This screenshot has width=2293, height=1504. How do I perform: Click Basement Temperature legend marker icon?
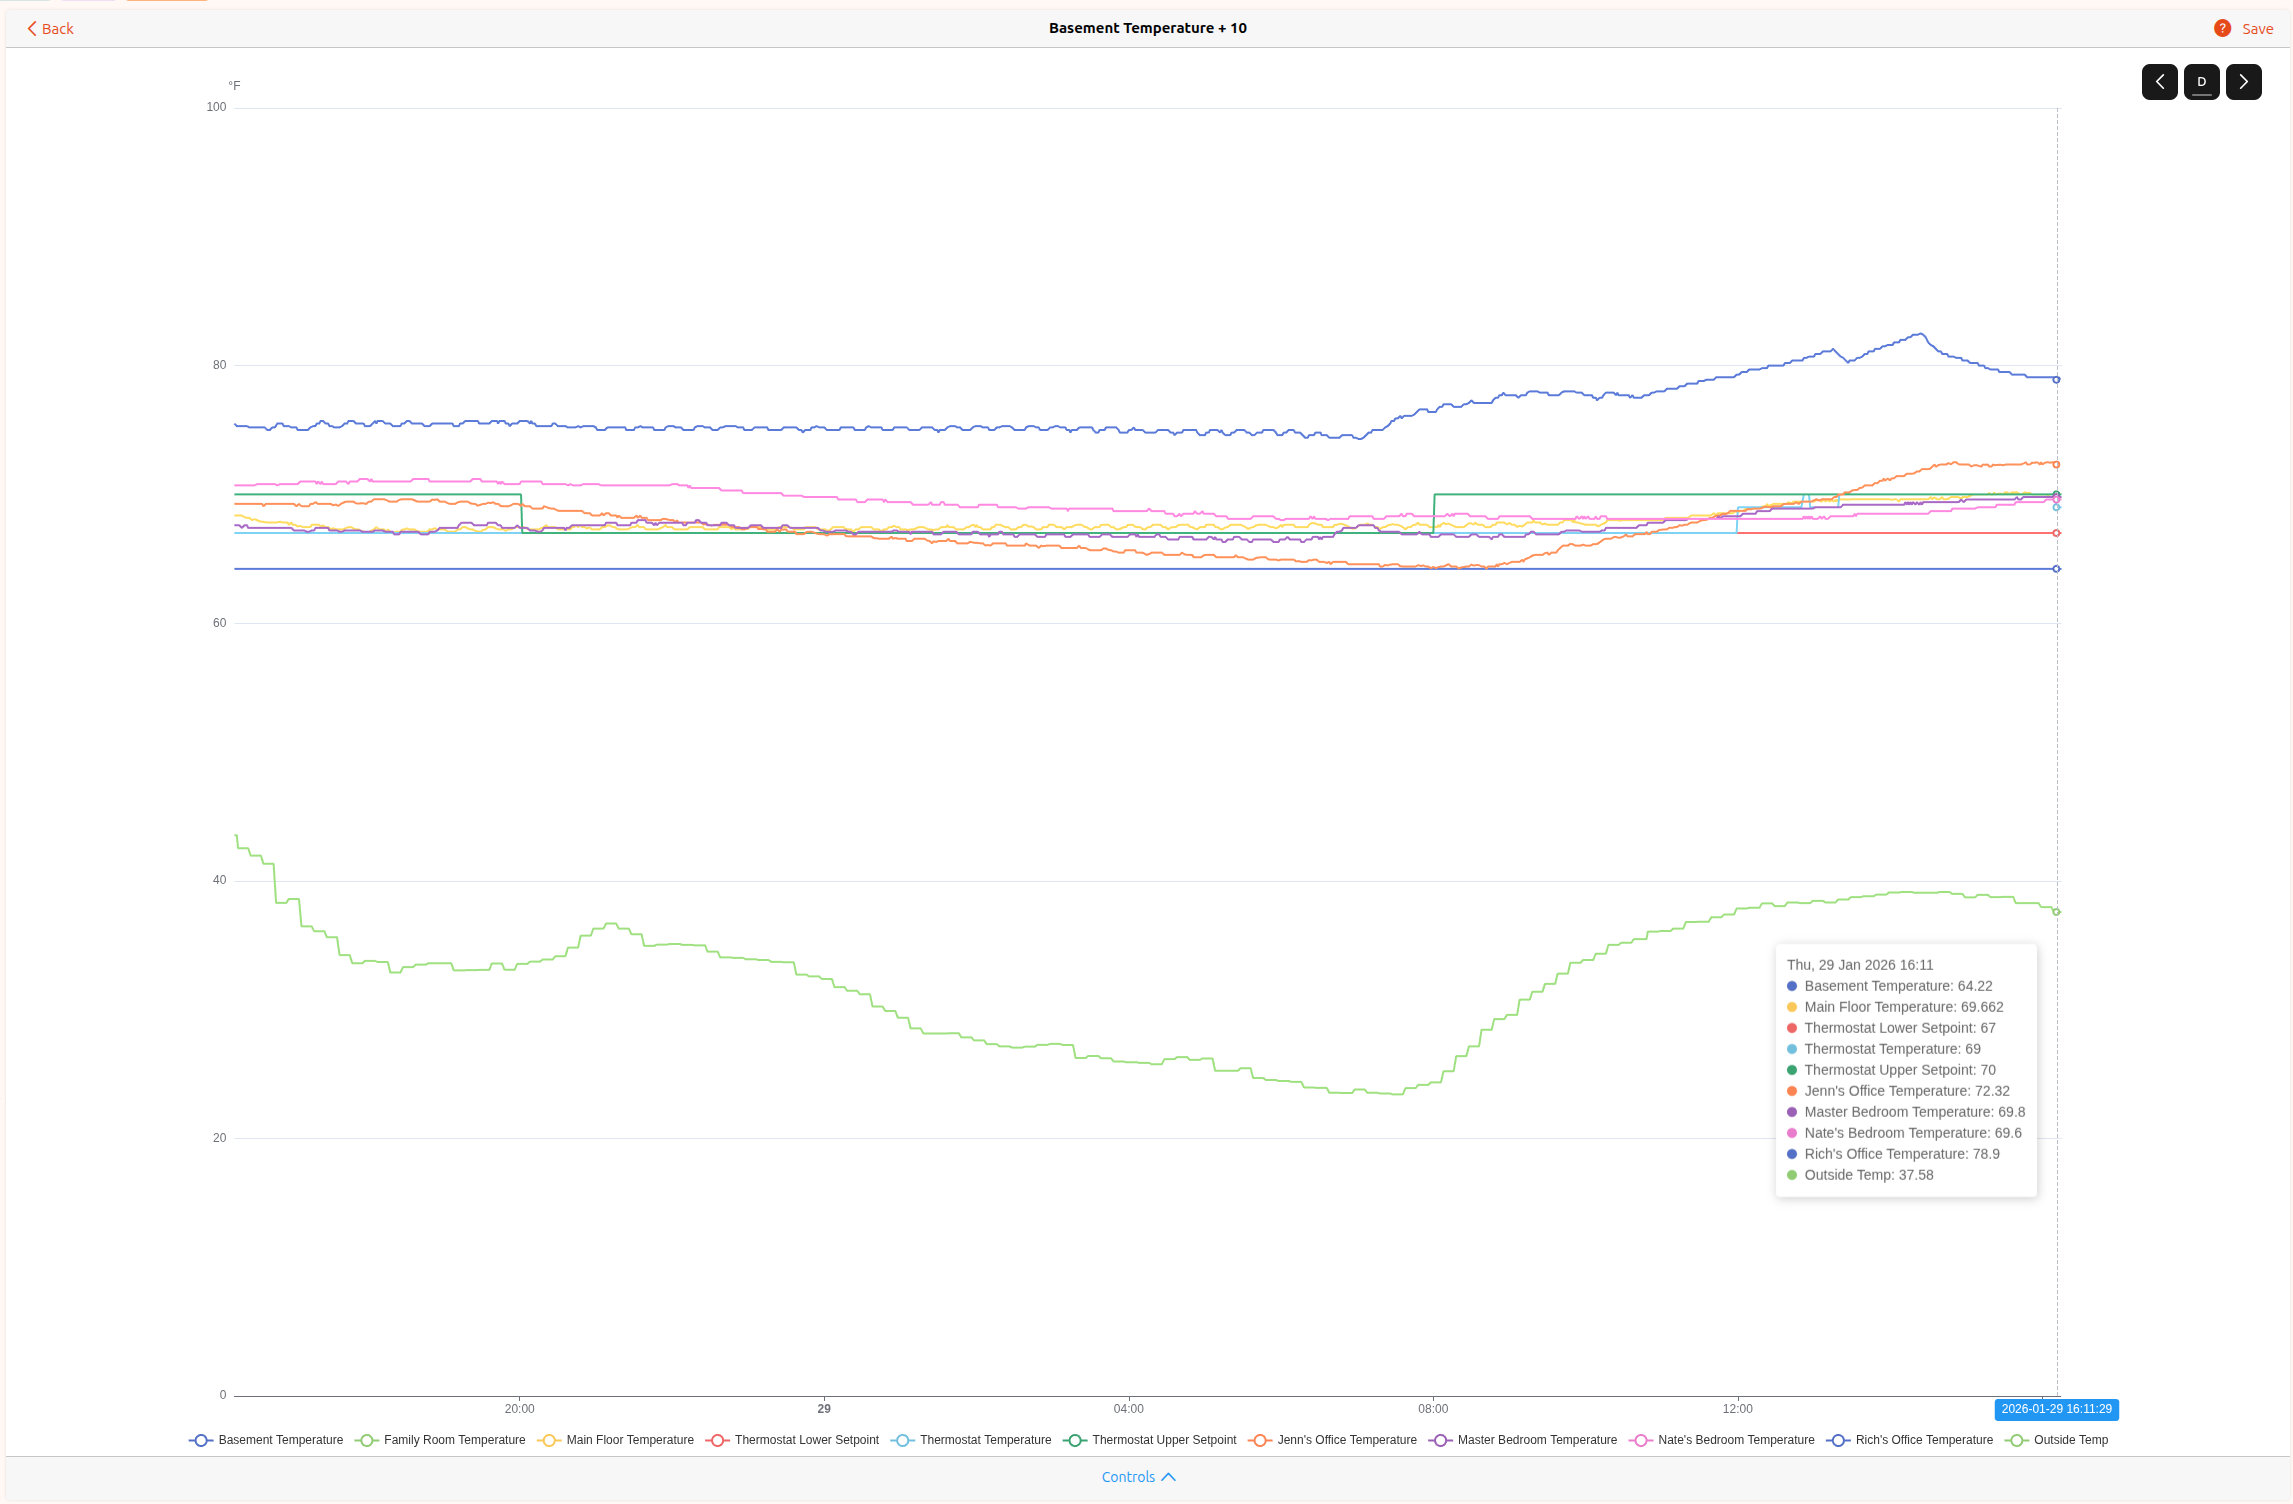pos(201,1440)
